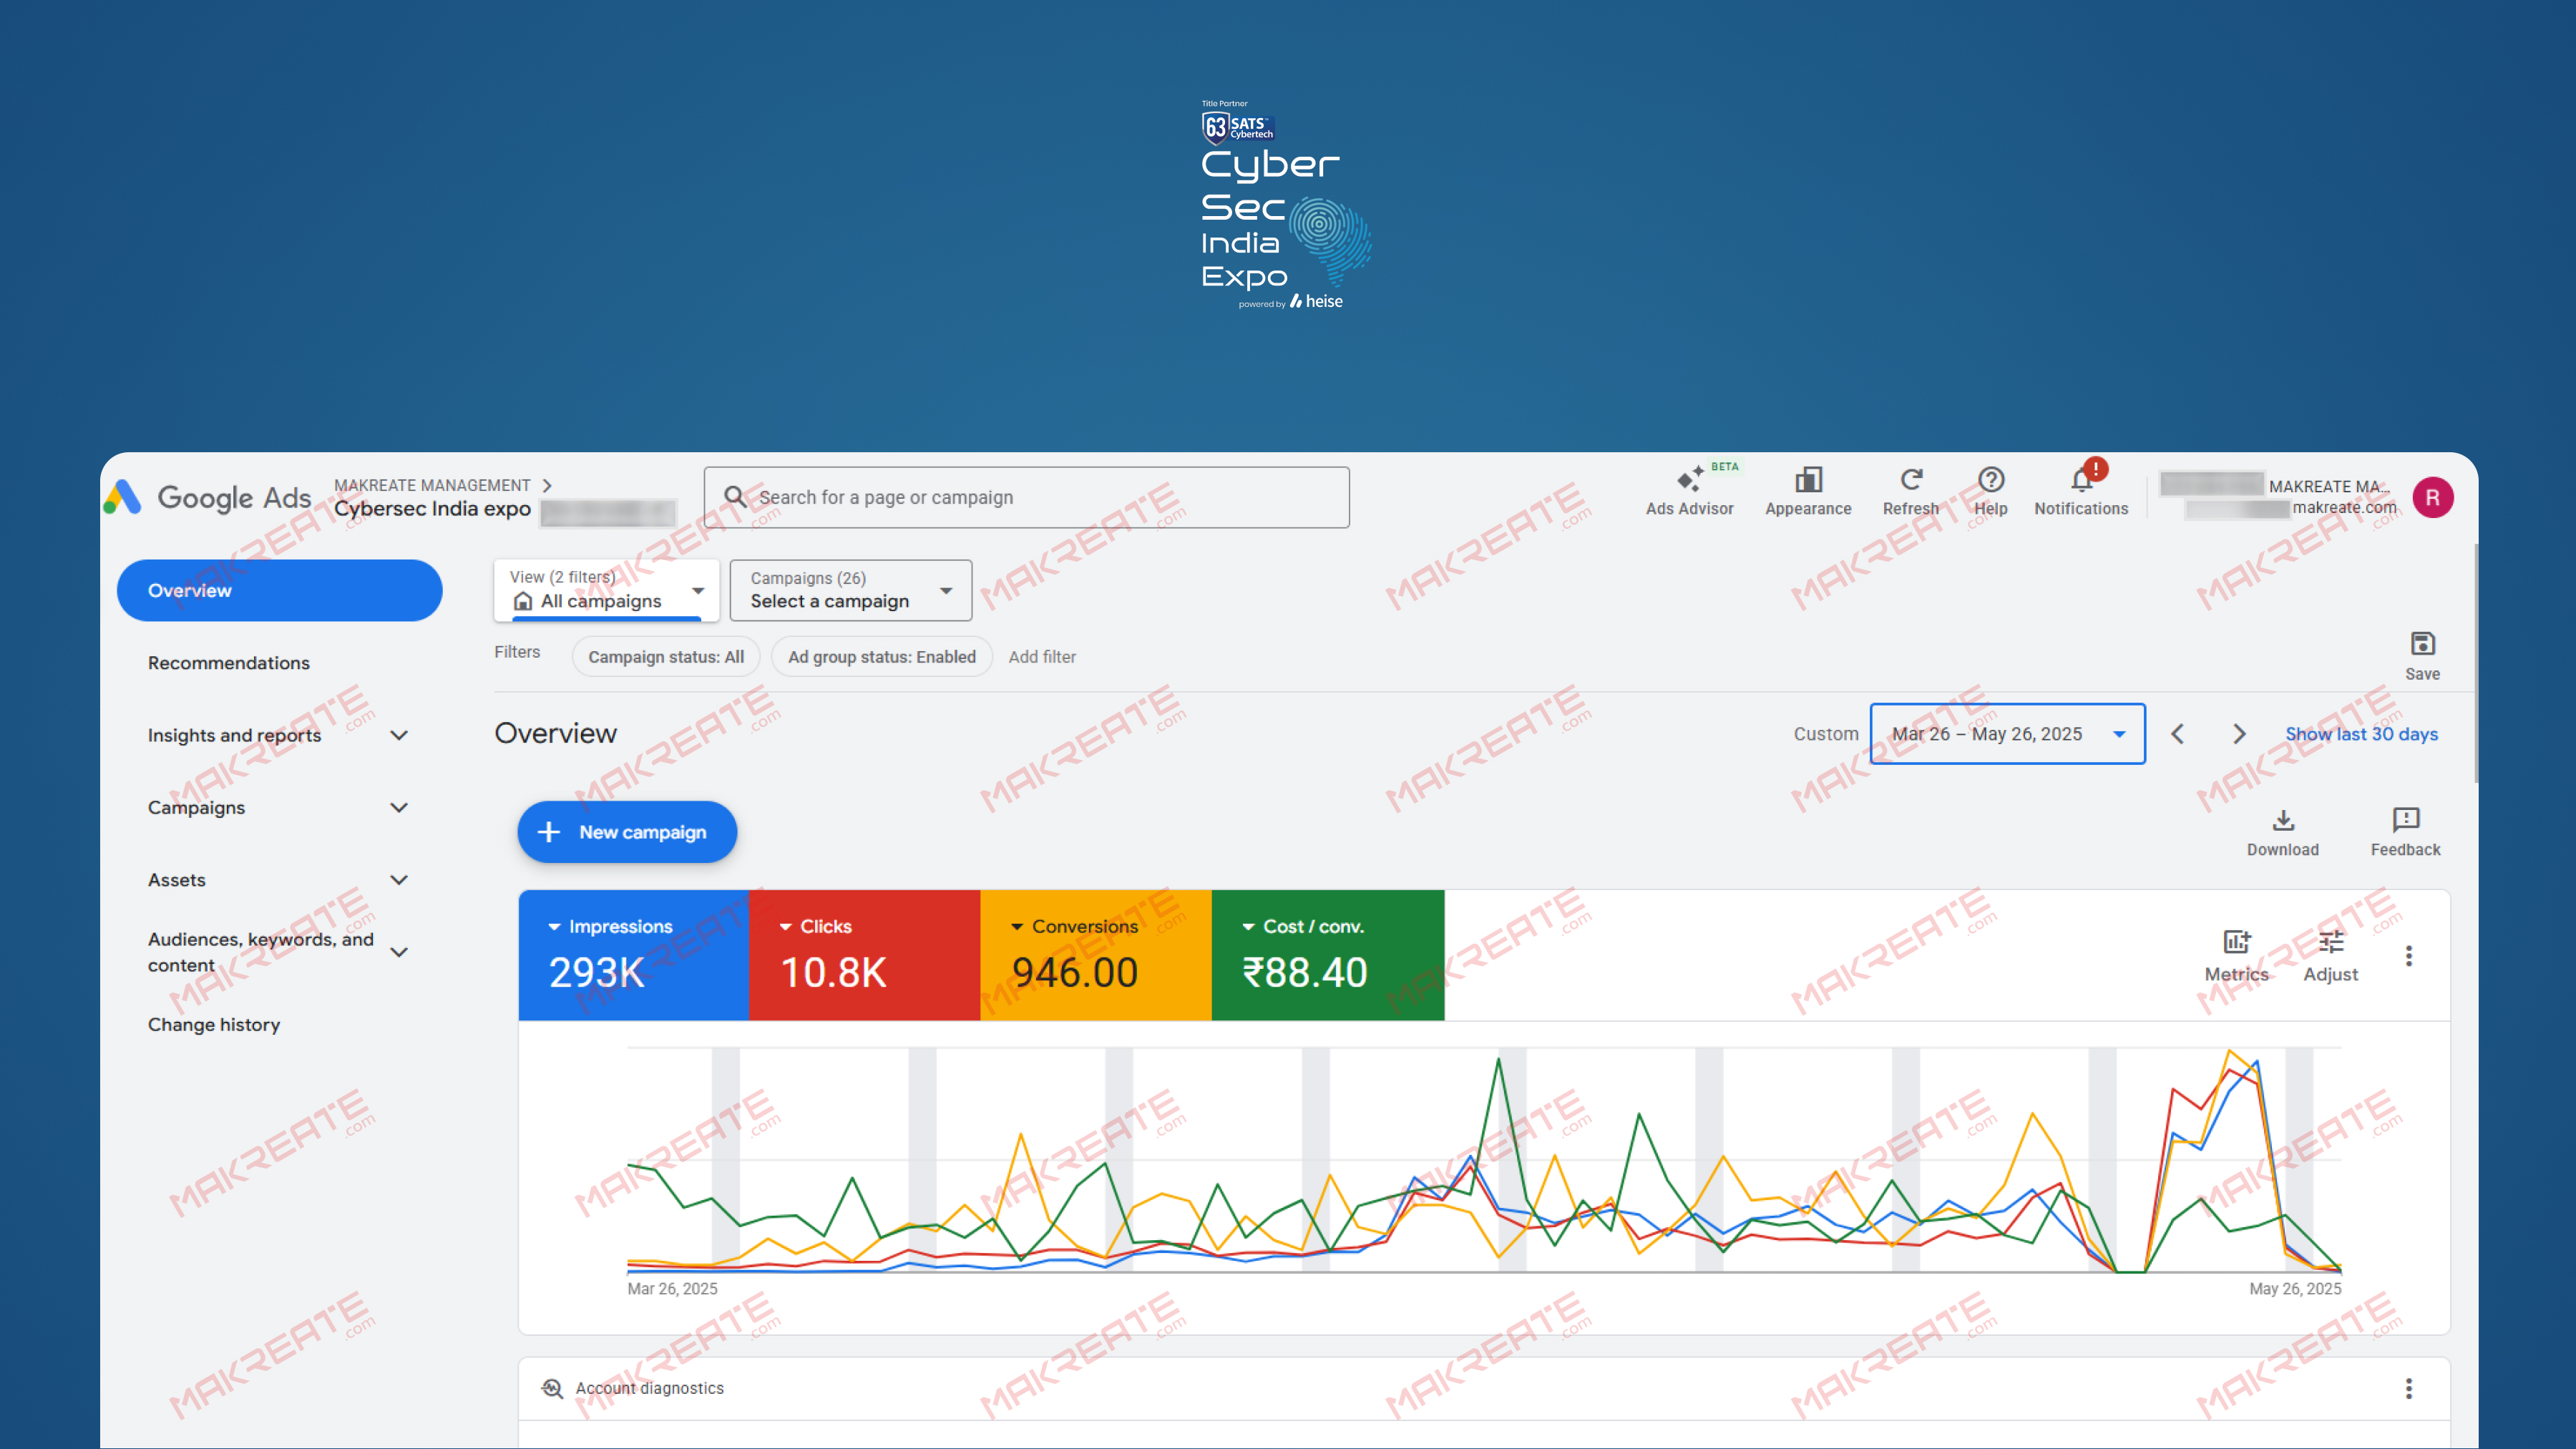Select Change history in the sidebar
The height and width of the screenshot is (1449, 2576).
click(214, 1025)
